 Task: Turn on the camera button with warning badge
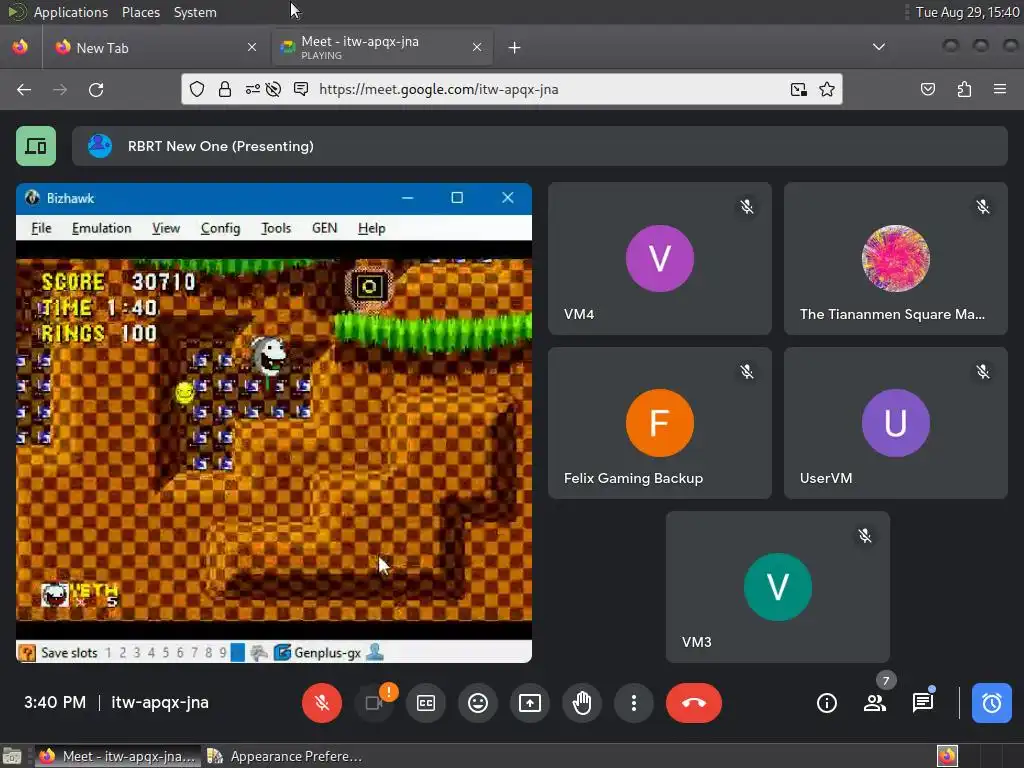tap(374, 703)
